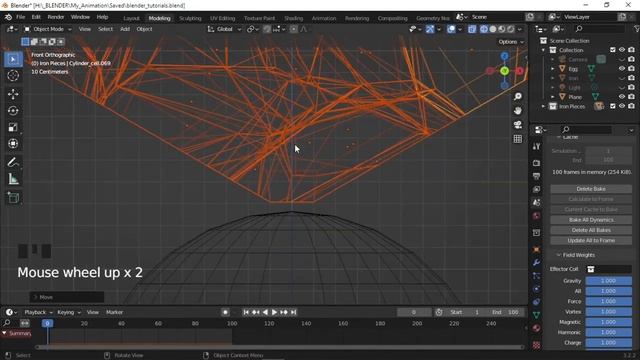Click the timeline End frame field
Viewport: 640px width, 360px height.
(505, 312)
